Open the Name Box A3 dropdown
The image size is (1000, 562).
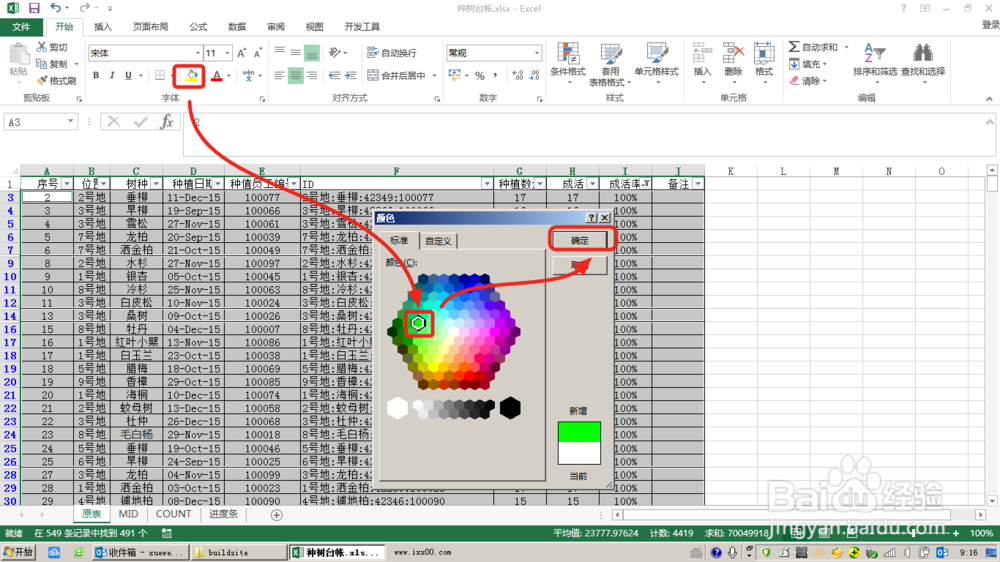click(70, 122)
